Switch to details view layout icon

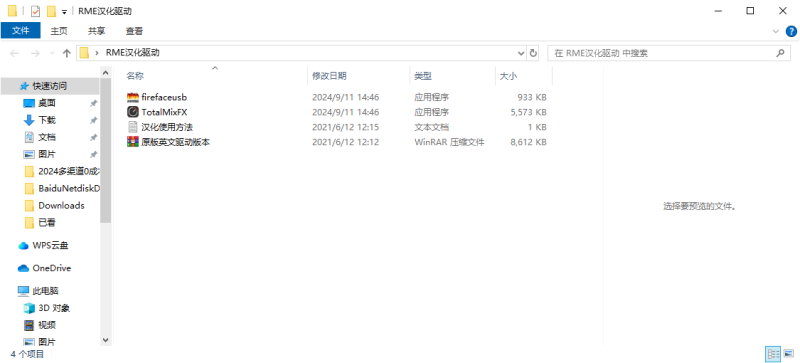[x=772, y=353]
